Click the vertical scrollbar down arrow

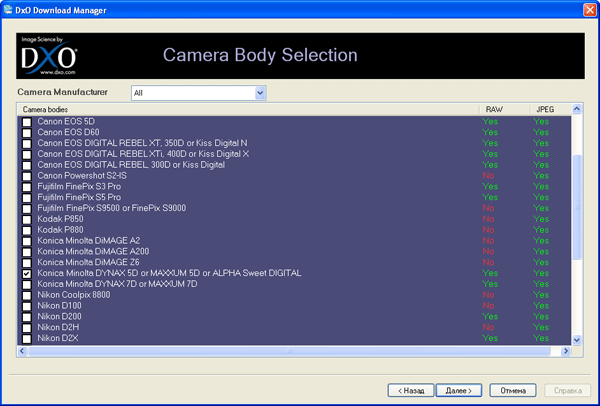point(577,340)
